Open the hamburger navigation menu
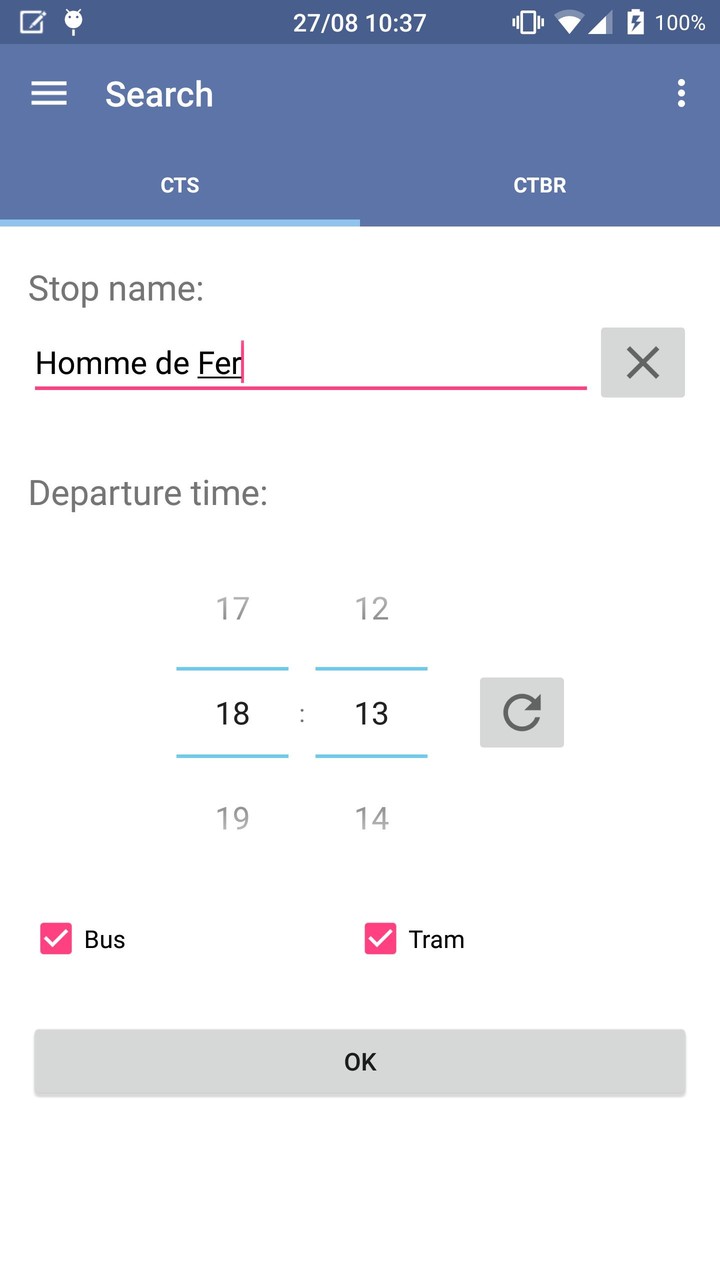The width and height of the screenshot is (720, 1280). (49, 94)
